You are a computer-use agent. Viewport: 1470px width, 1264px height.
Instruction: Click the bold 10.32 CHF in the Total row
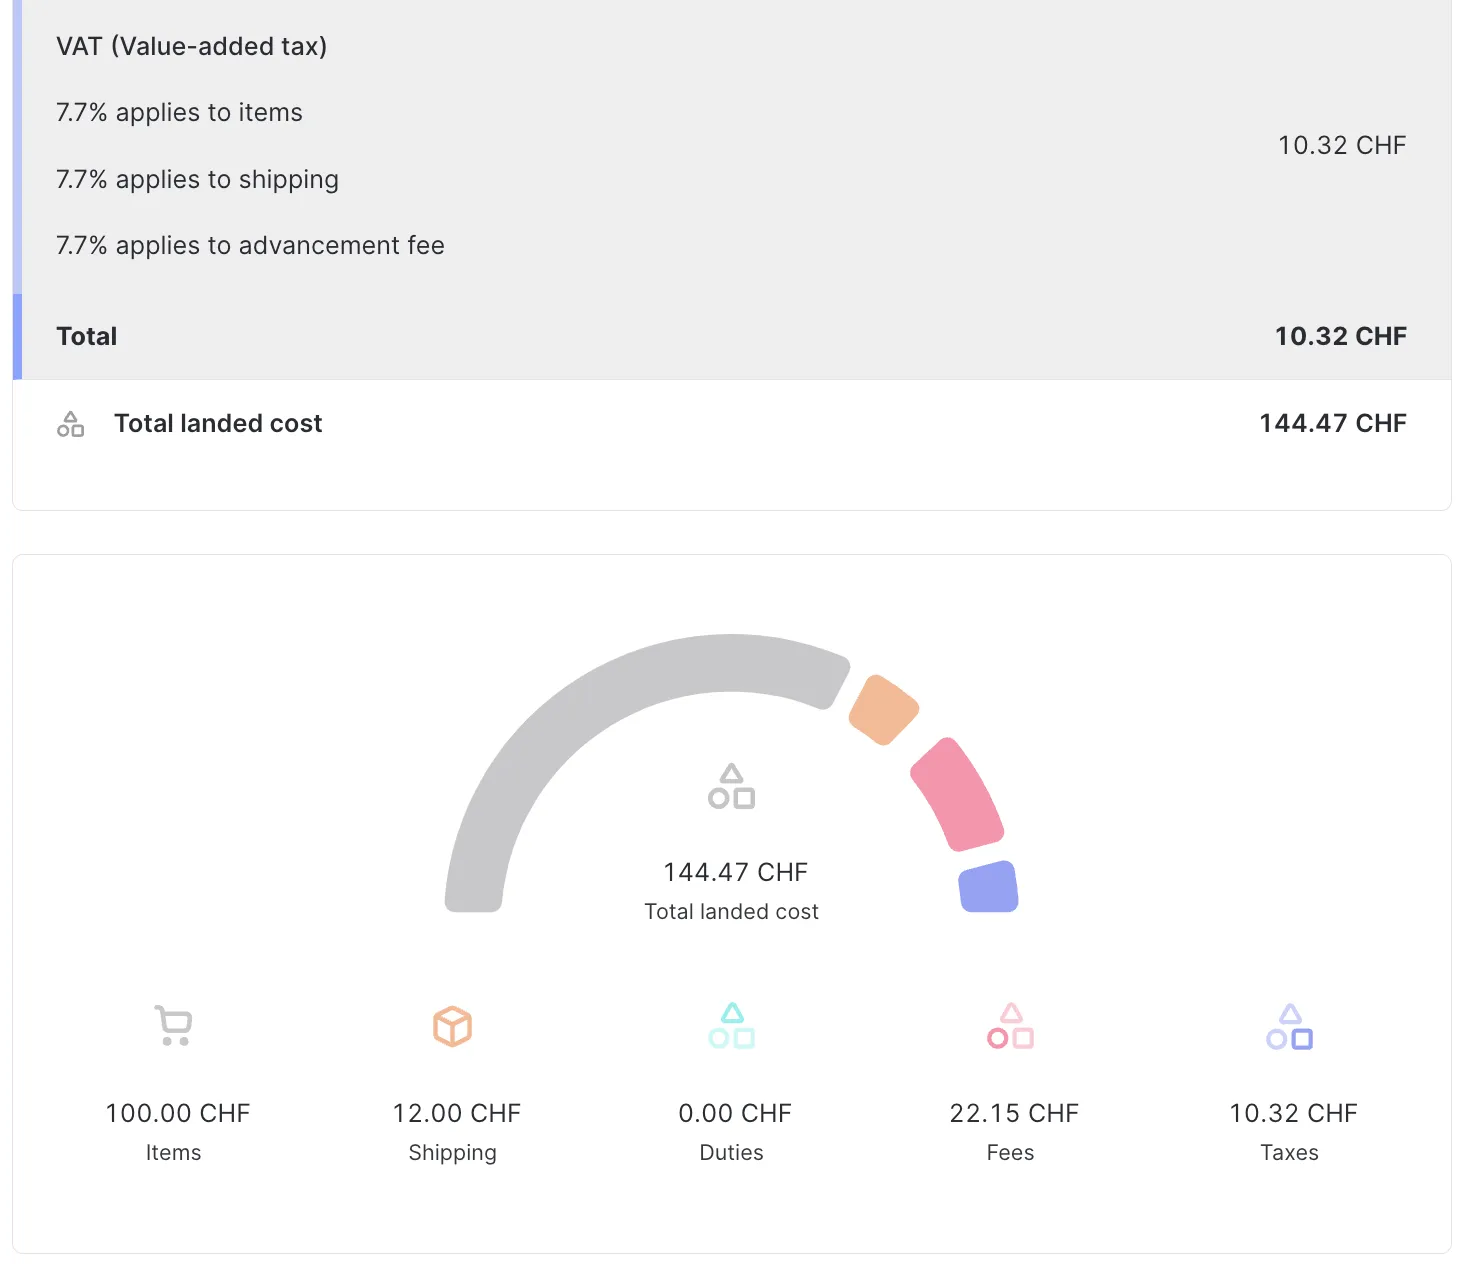[1340, 336]
